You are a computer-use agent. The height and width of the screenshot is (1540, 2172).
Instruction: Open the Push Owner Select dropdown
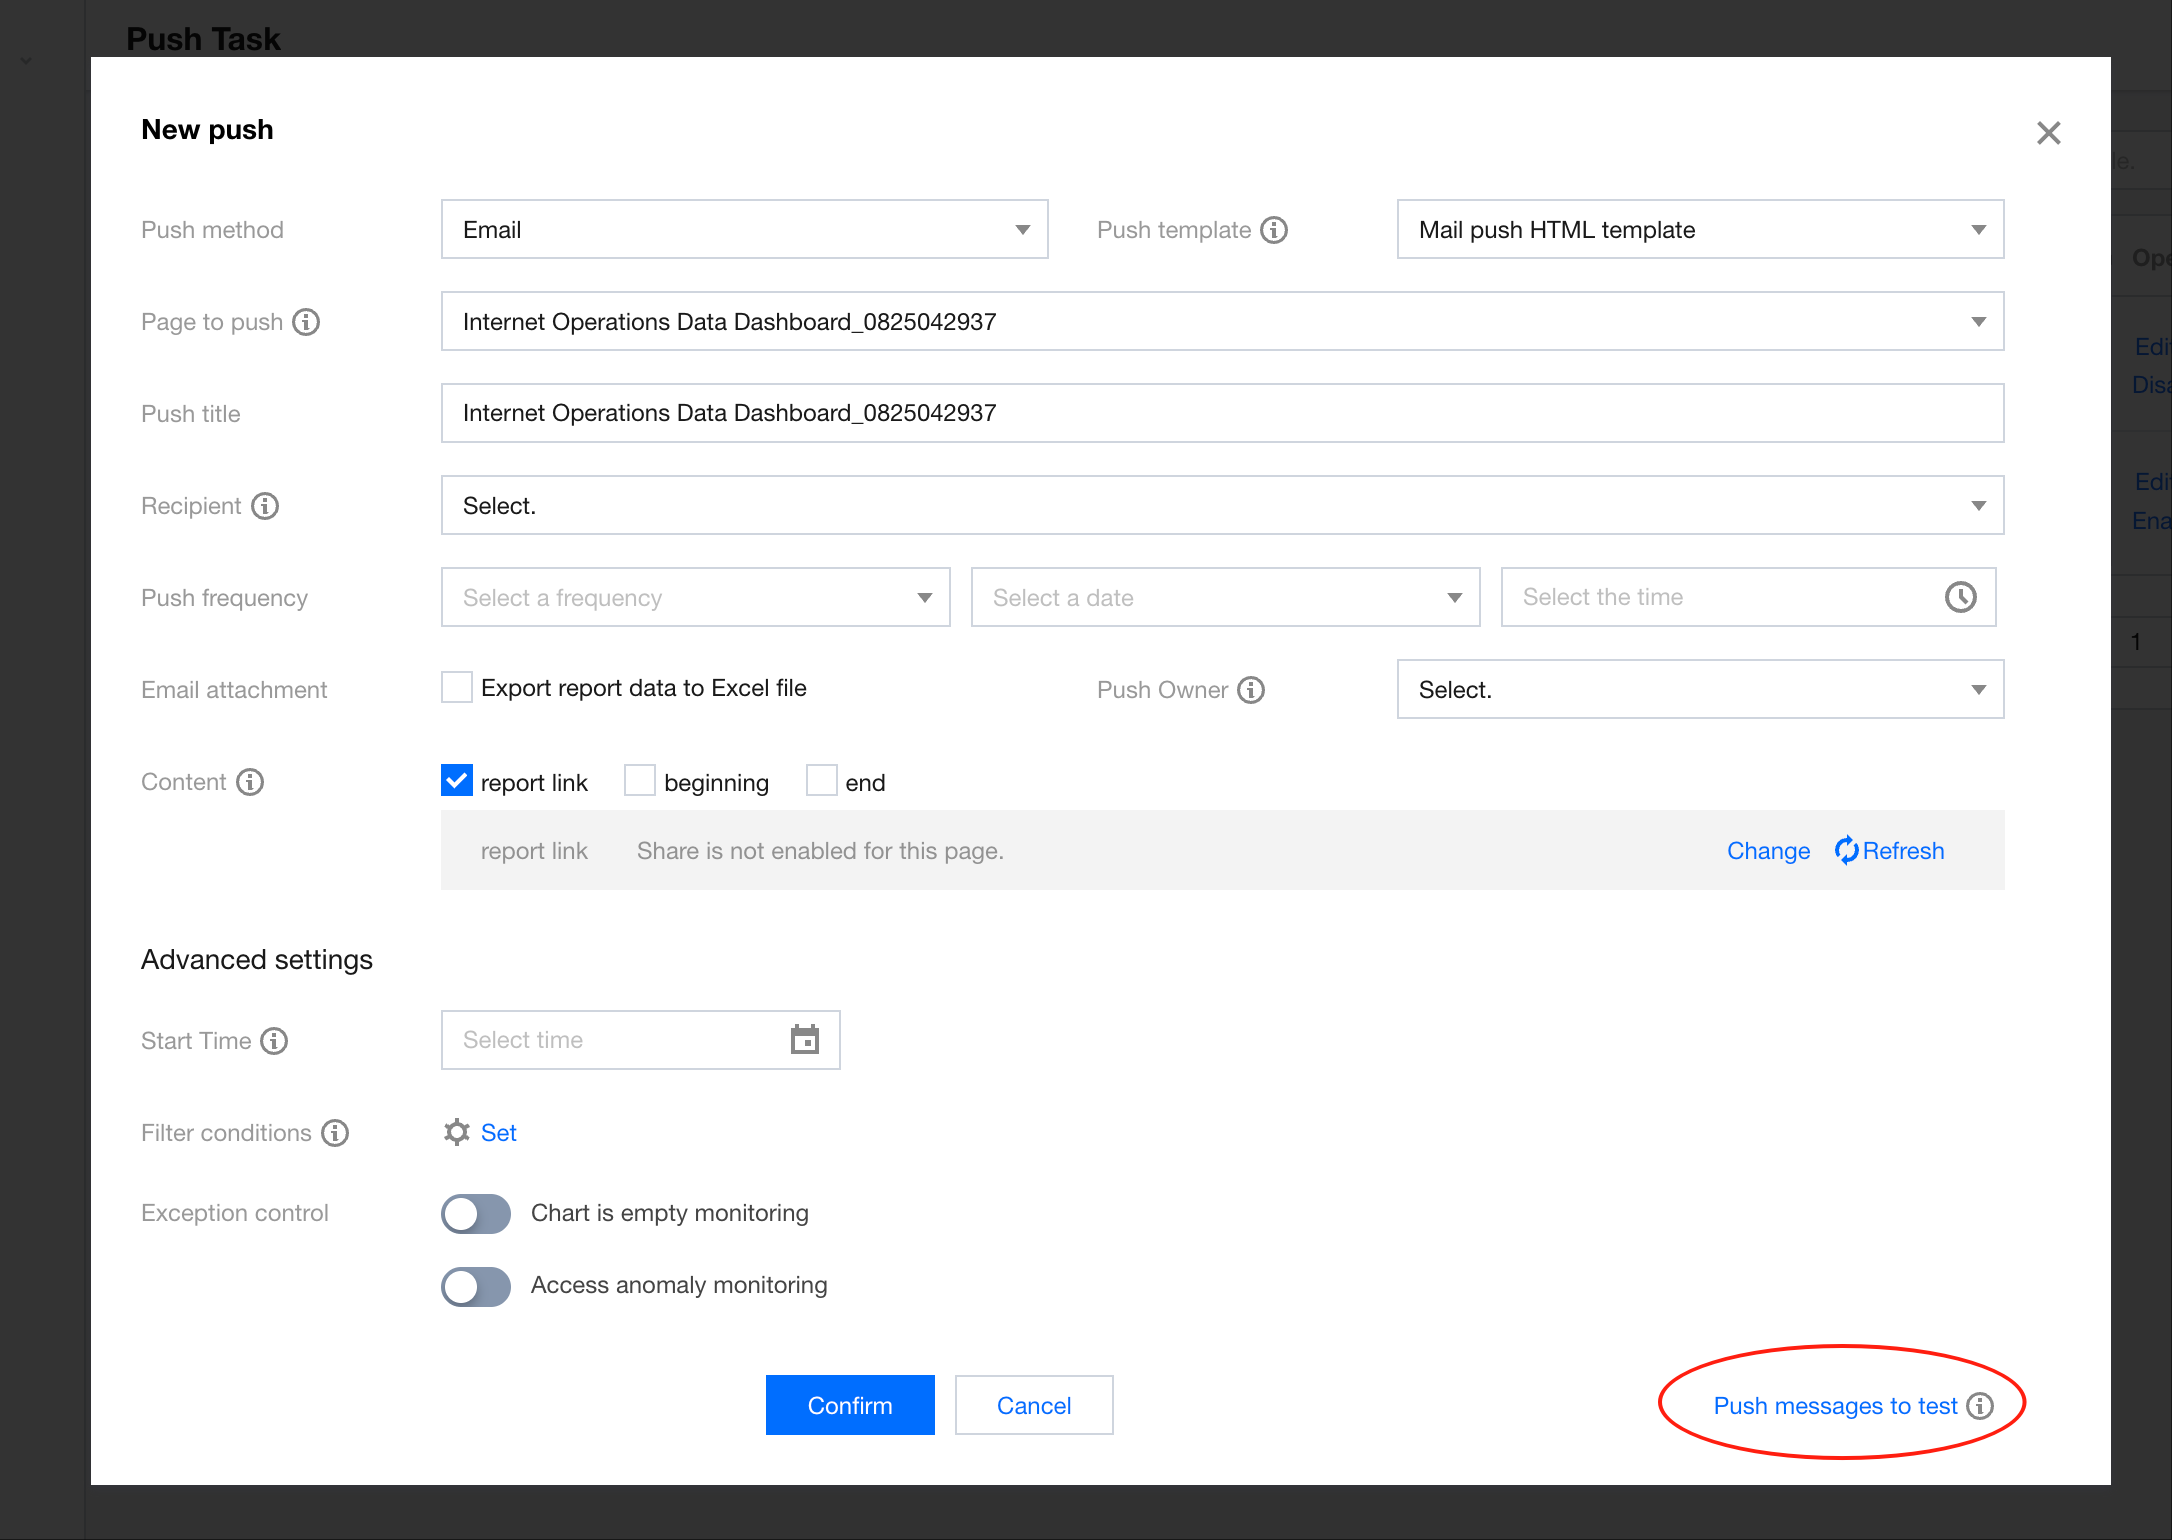1699,690
